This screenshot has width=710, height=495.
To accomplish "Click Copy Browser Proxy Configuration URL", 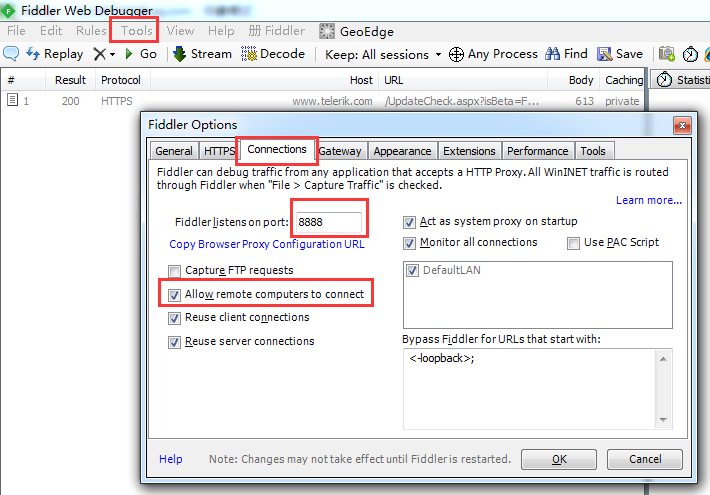I will 267,244.
